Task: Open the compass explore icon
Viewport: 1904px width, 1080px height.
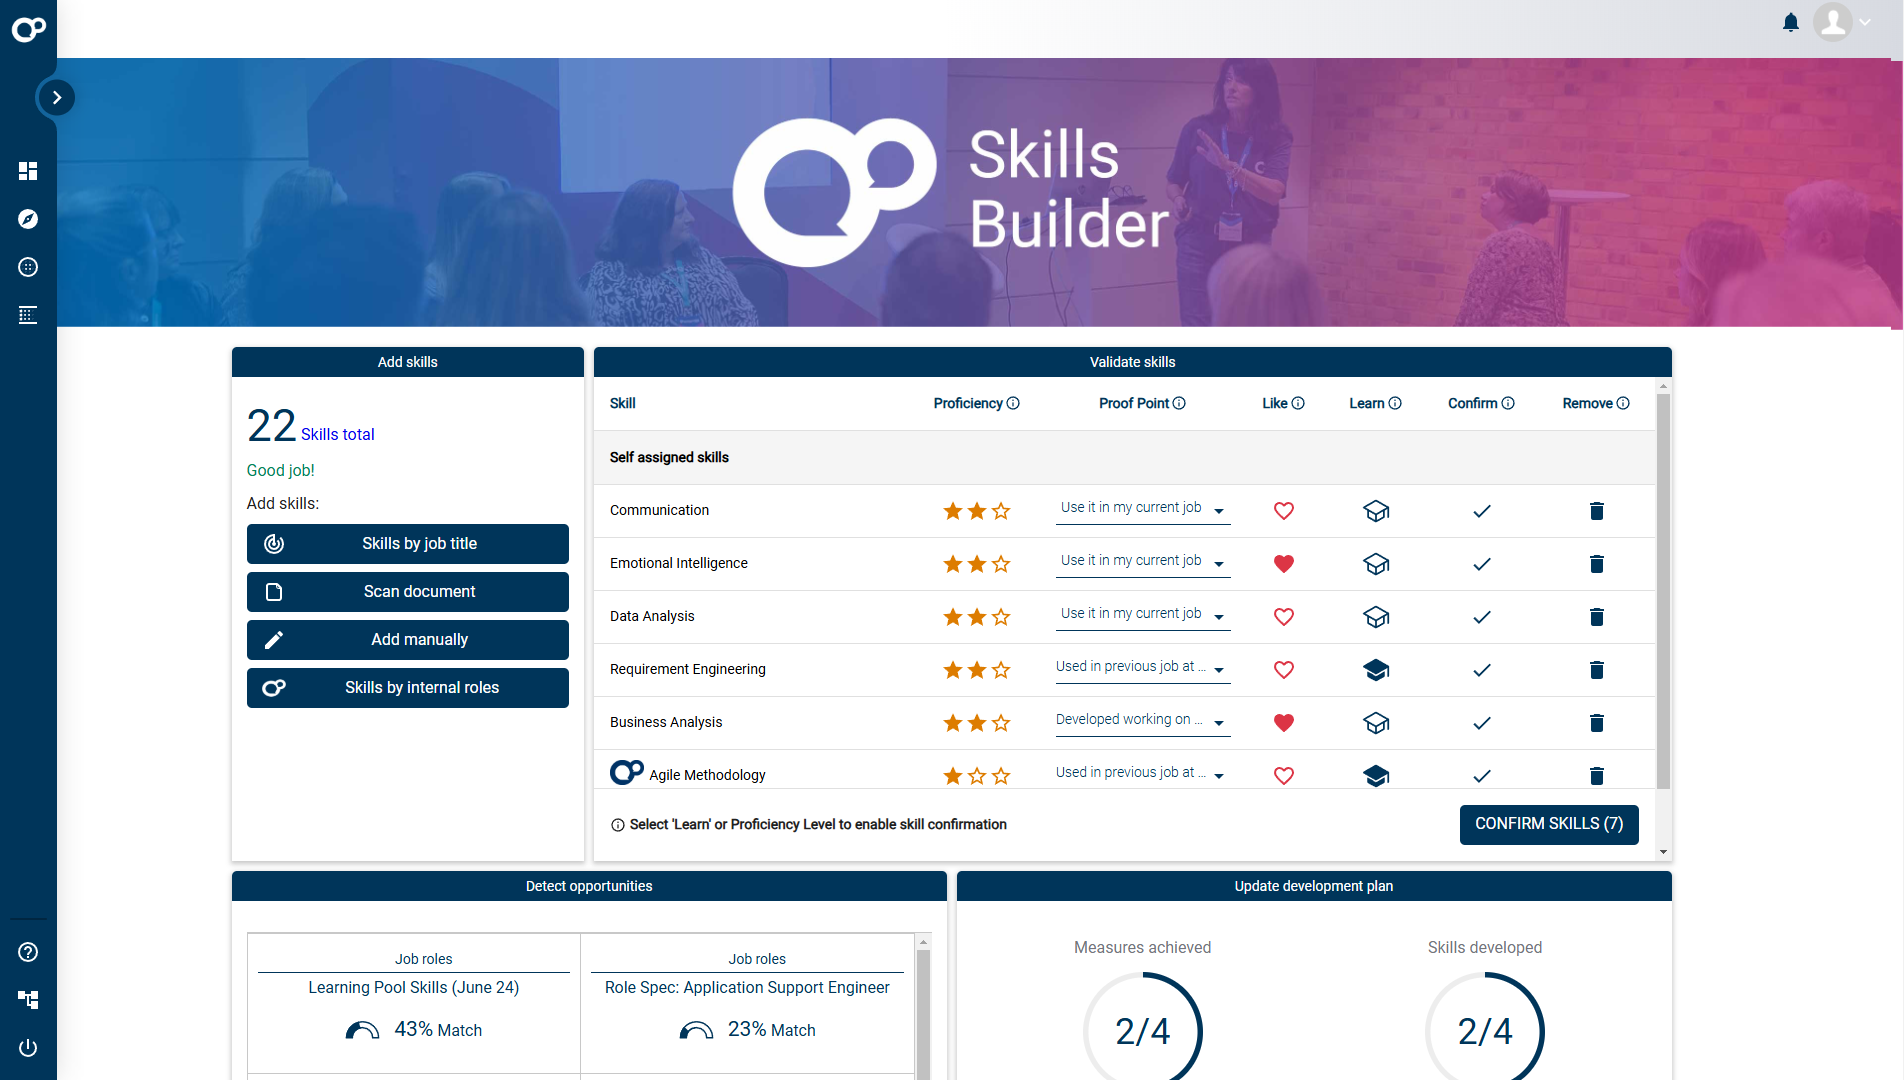Action: click(28, 219)
